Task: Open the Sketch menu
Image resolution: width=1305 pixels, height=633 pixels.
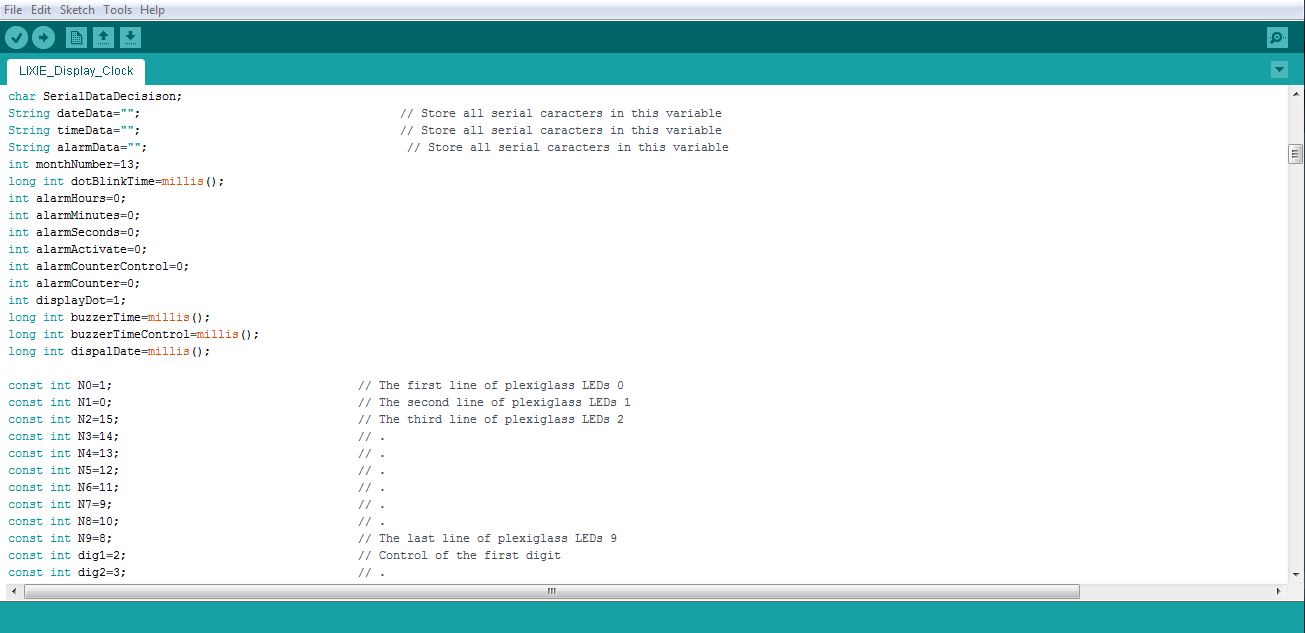Action: coord(77,10)
